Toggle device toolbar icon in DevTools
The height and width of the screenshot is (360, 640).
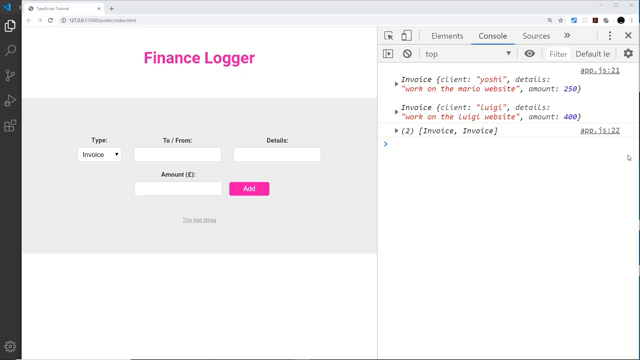click(x=406, y=36)
